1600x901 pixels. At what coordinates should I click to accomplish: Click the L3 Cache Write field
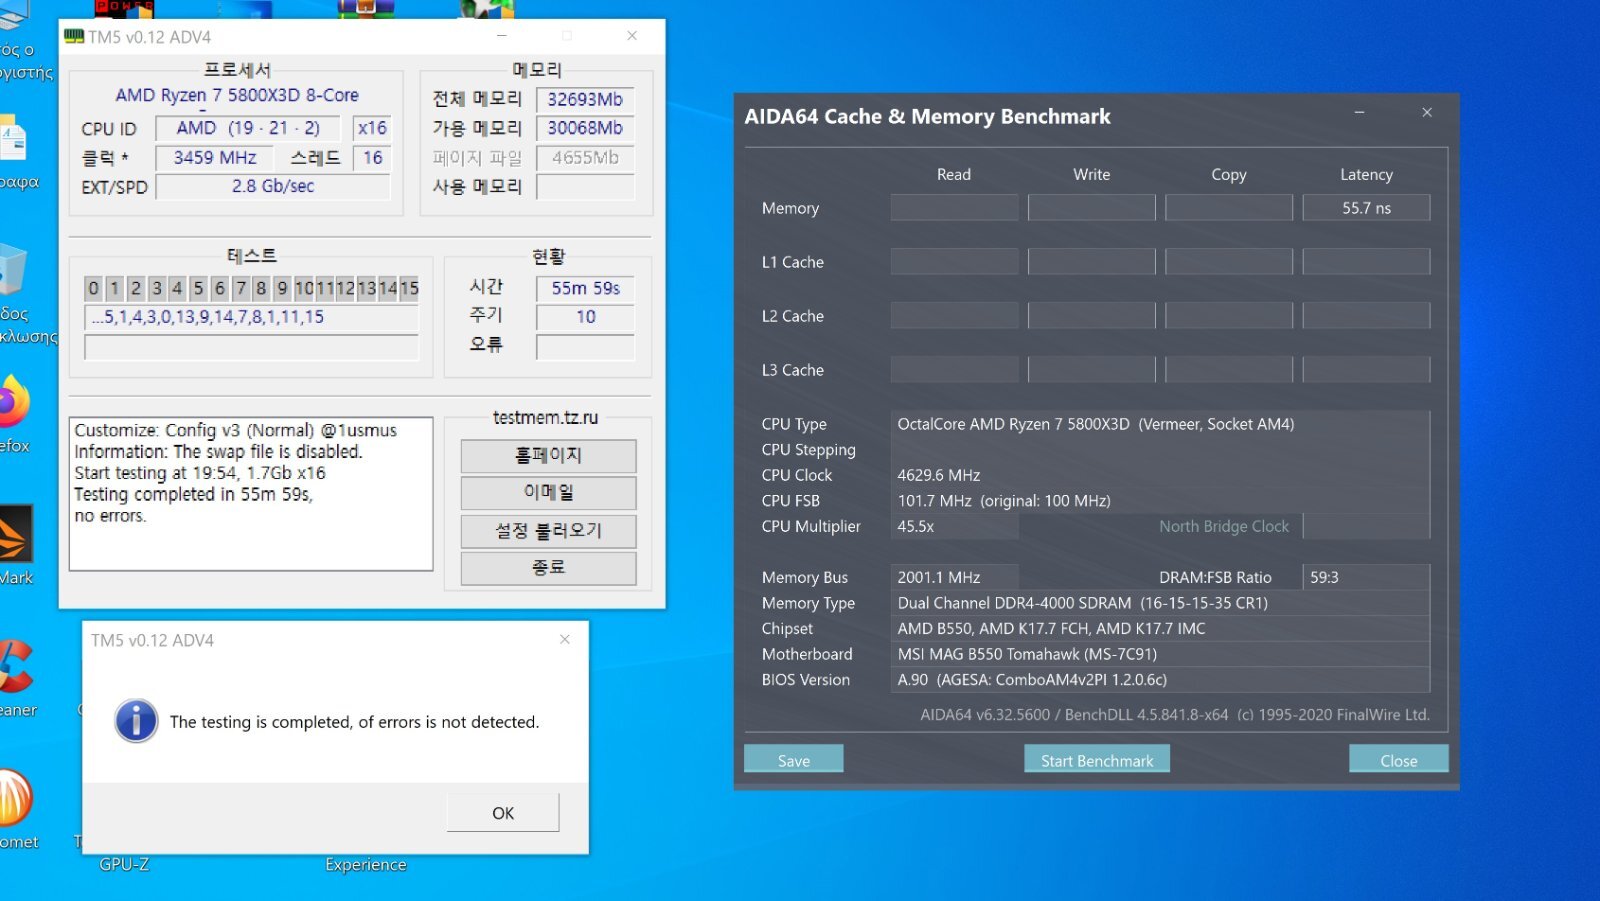(x=1091, y=370)
